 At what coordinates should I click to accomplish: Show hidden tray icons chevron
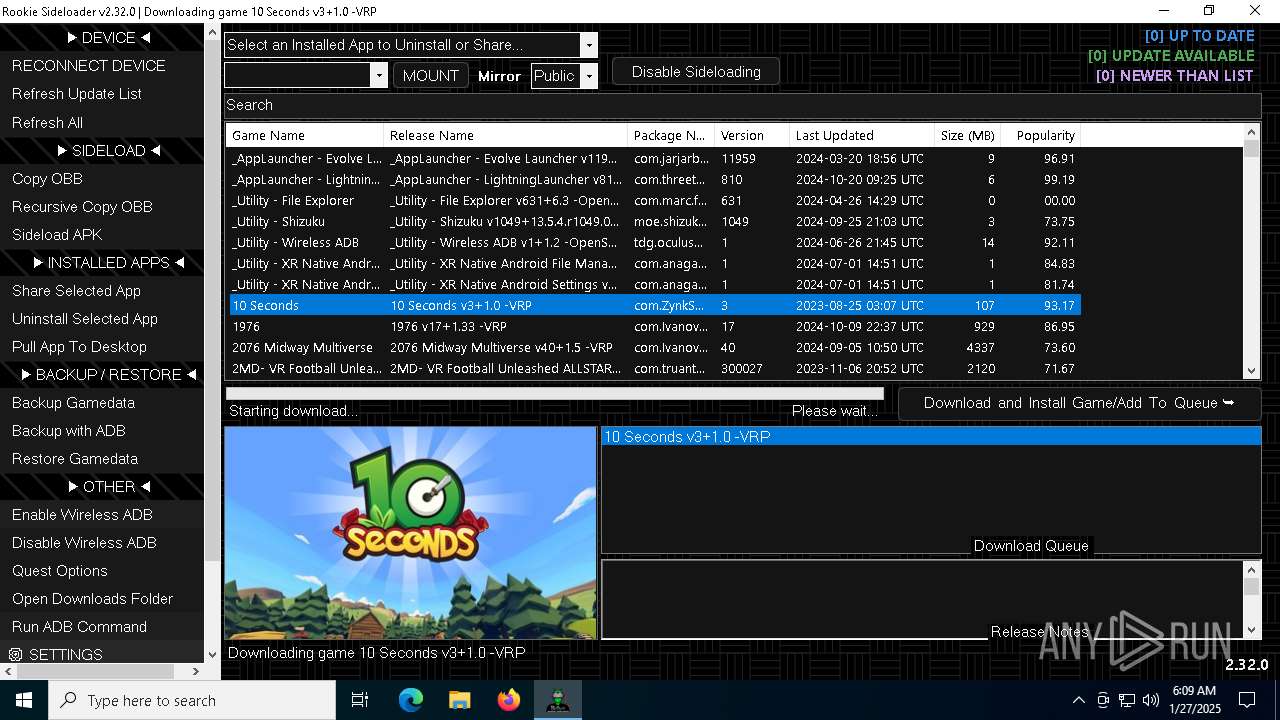coord(1078,700)
